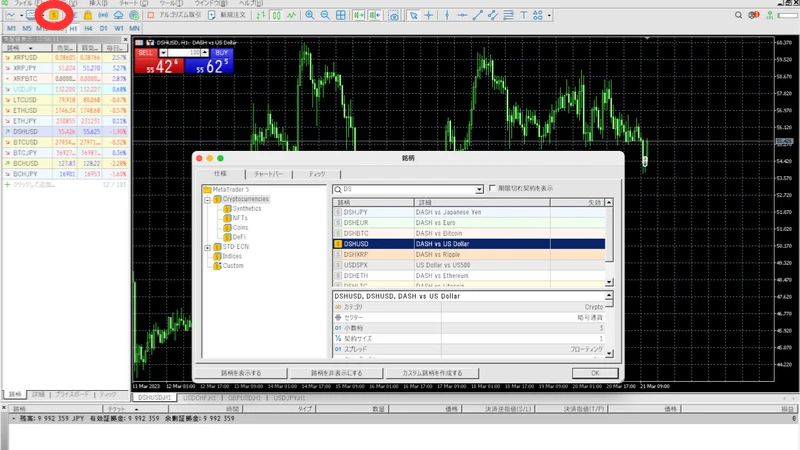Click the search magnifier in the toolbar
This screenshot has height=450, width=800.
click(x=738, y=15)
